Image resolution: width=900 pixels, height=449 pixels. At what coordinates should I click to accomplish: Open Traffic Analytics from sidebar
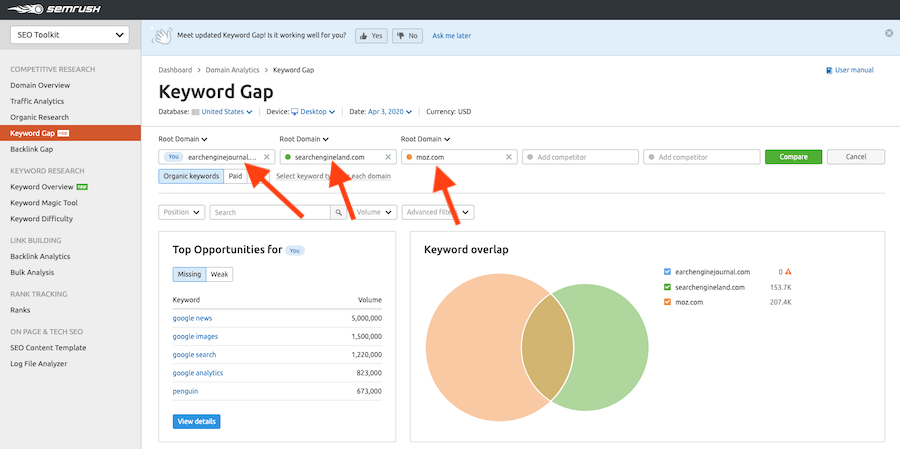37,102
